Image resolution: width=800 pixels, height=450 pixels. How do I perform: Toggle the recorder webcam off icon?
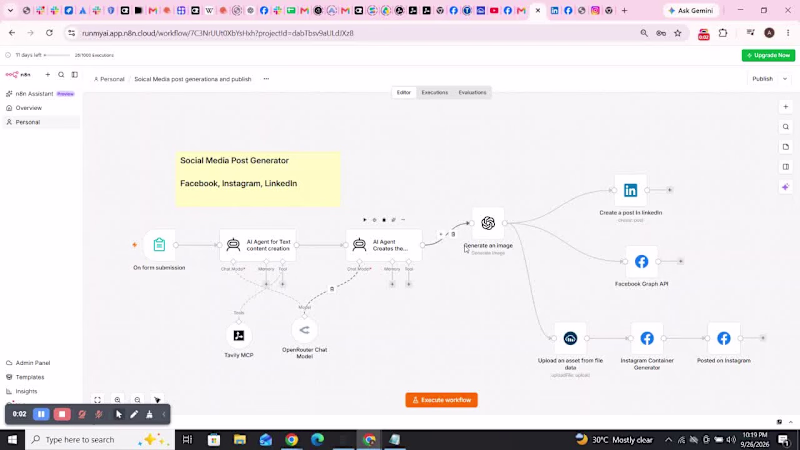coord(82,414)
